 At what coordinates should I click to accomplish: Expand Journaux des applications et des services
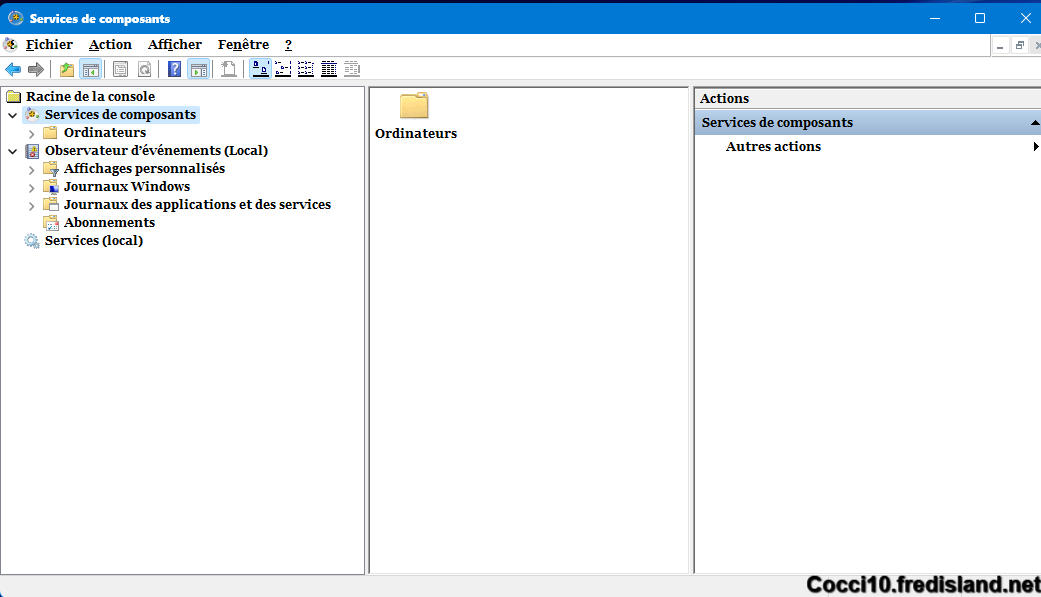pyautogui.click(x=31, y=205)
